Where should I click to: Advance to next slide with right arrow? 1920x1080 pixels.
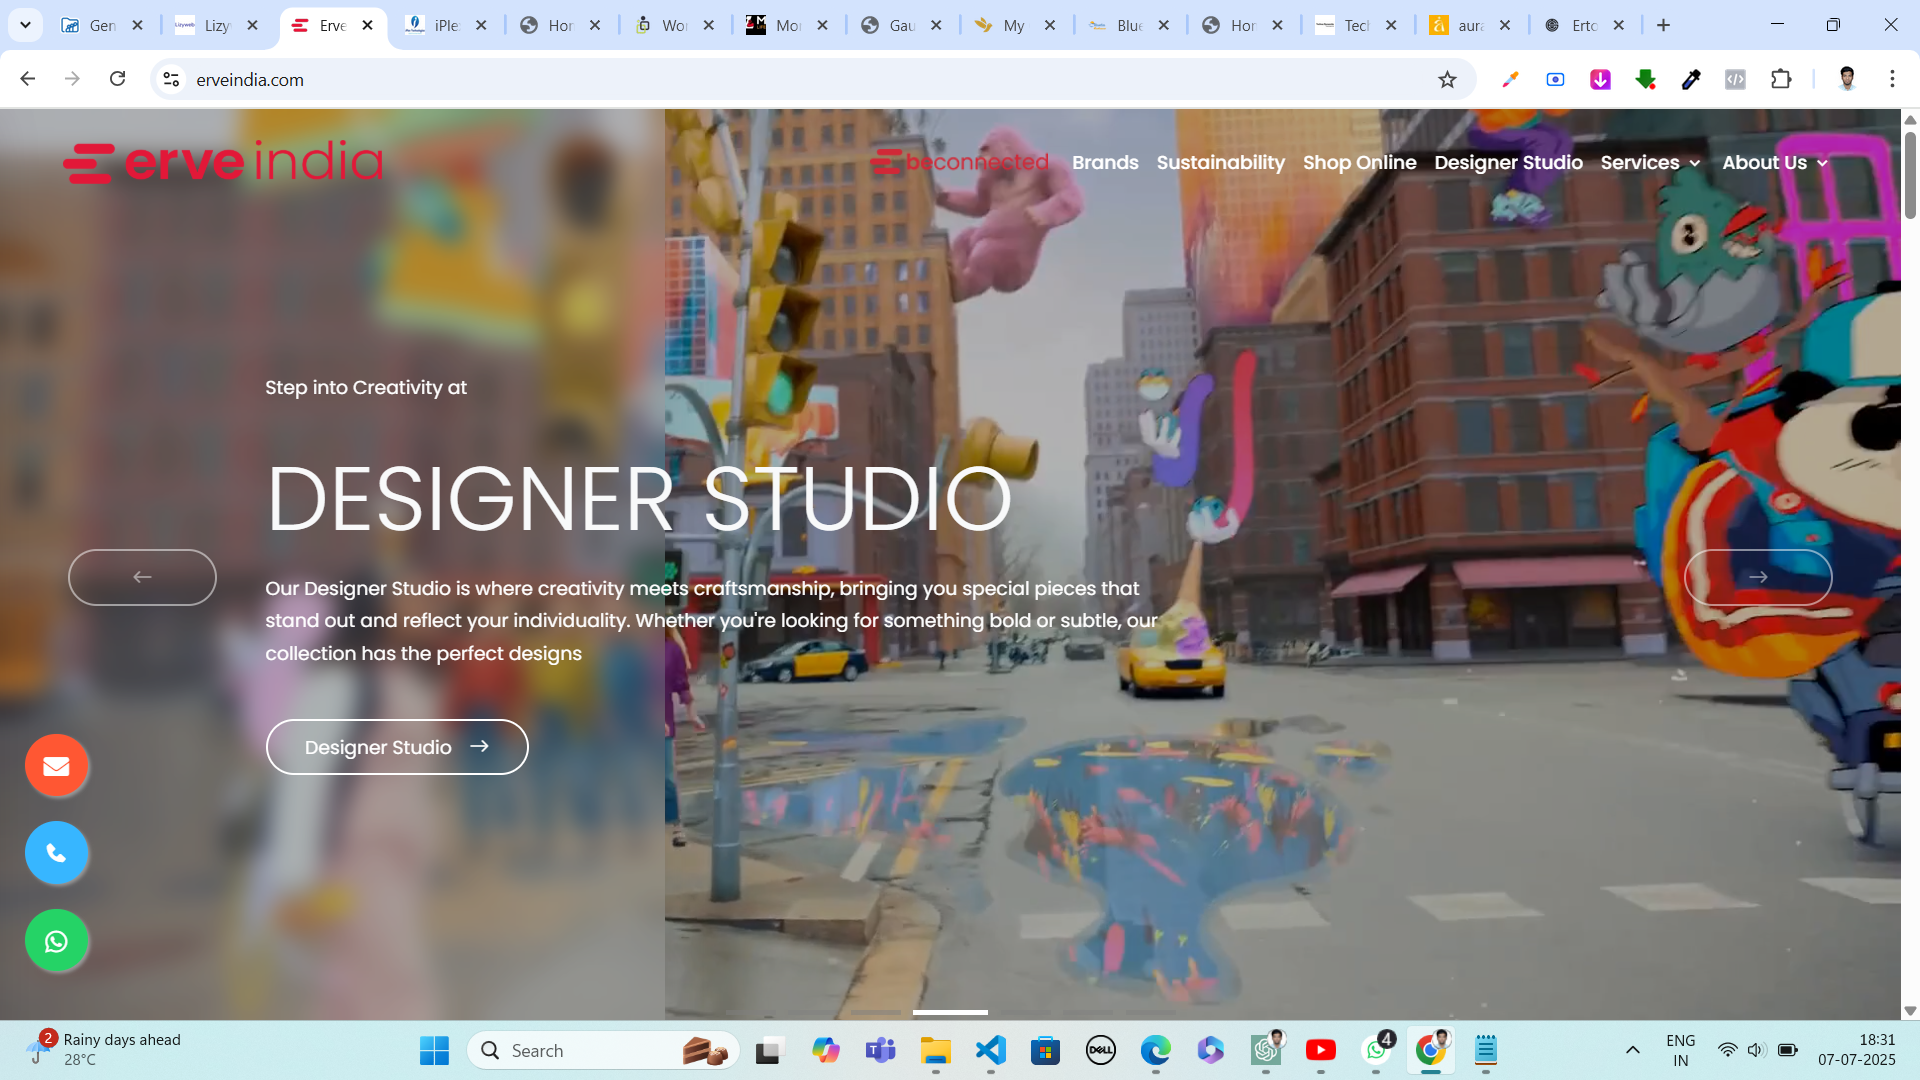point(1758,577)
